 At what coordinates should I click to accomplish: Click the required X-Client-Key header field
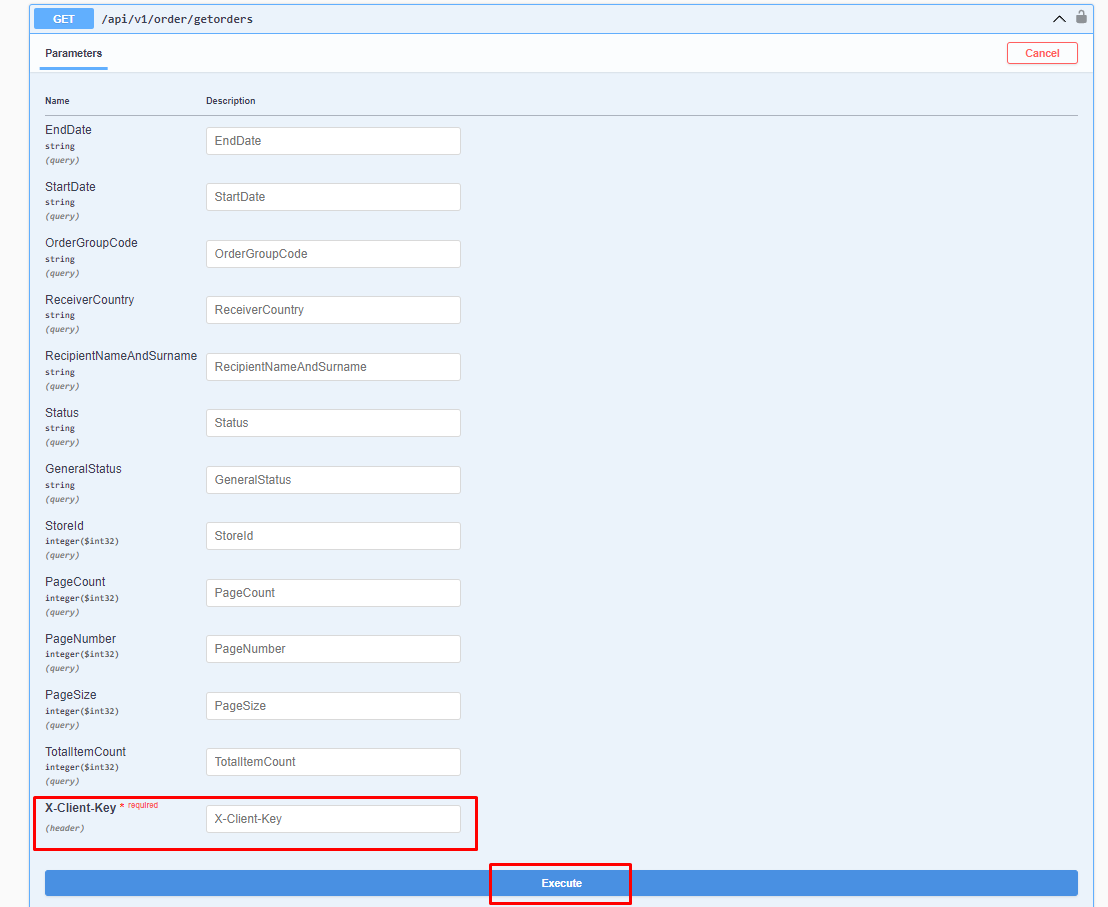tap(333, 819)
